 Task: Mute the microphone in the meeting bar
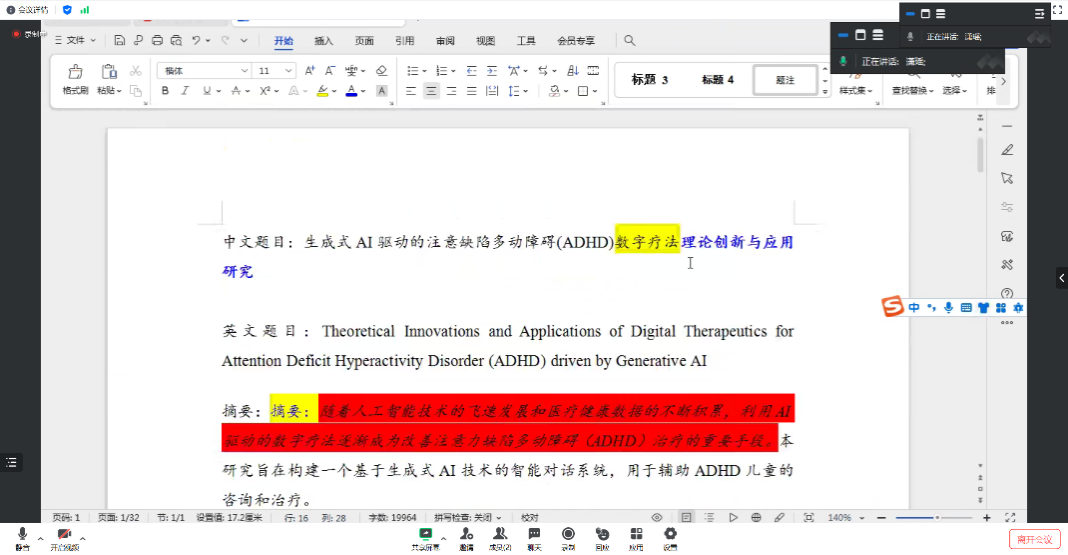click(22, 535)
